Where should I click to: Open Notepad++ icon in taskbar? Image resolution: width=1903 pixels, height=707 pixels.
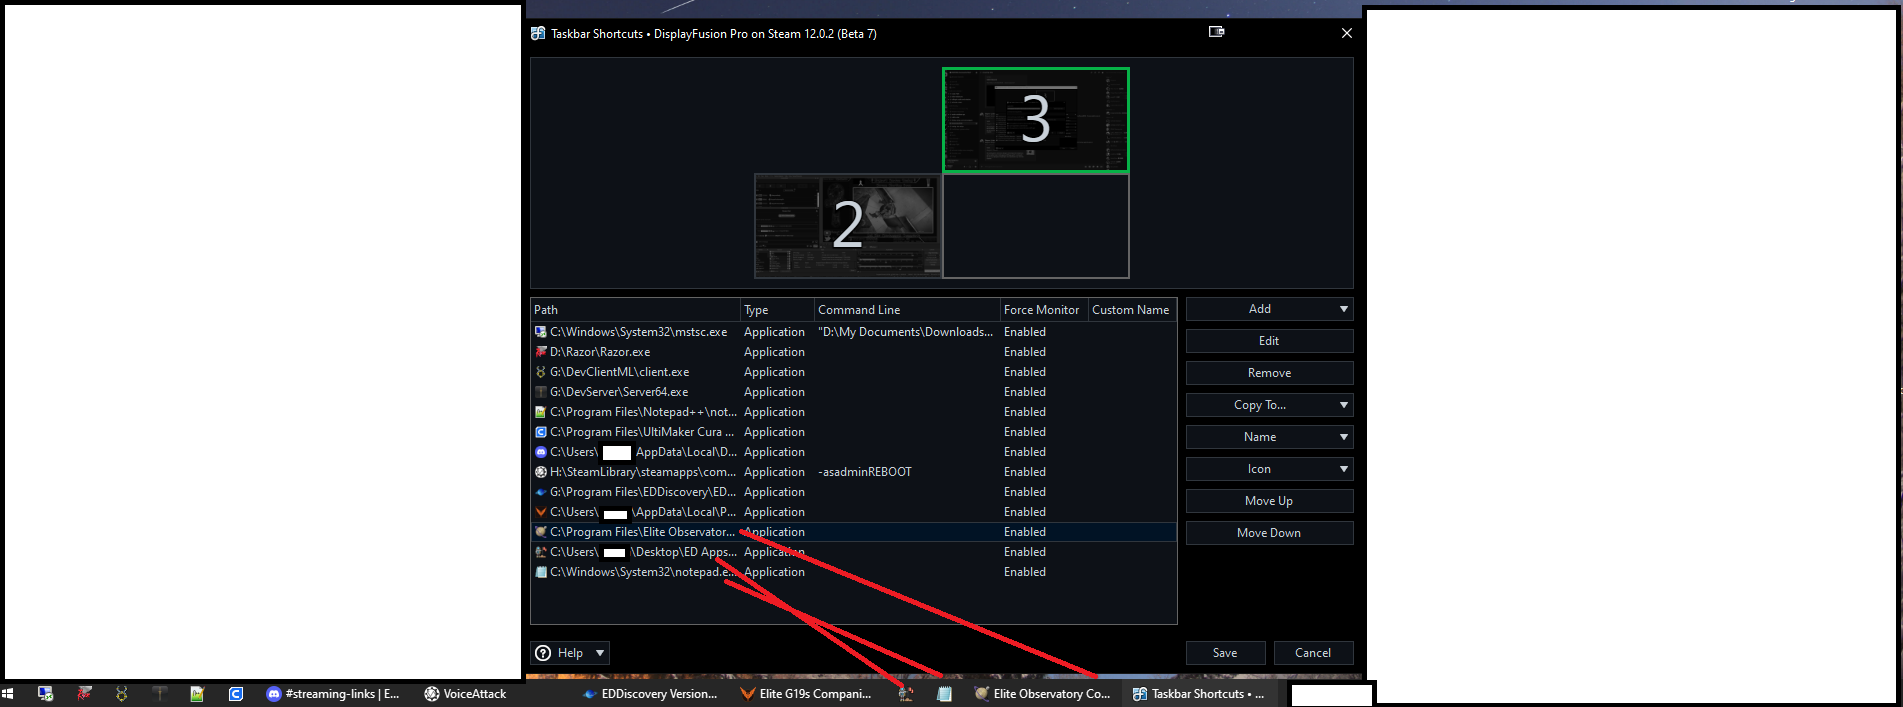click(197, 693)
